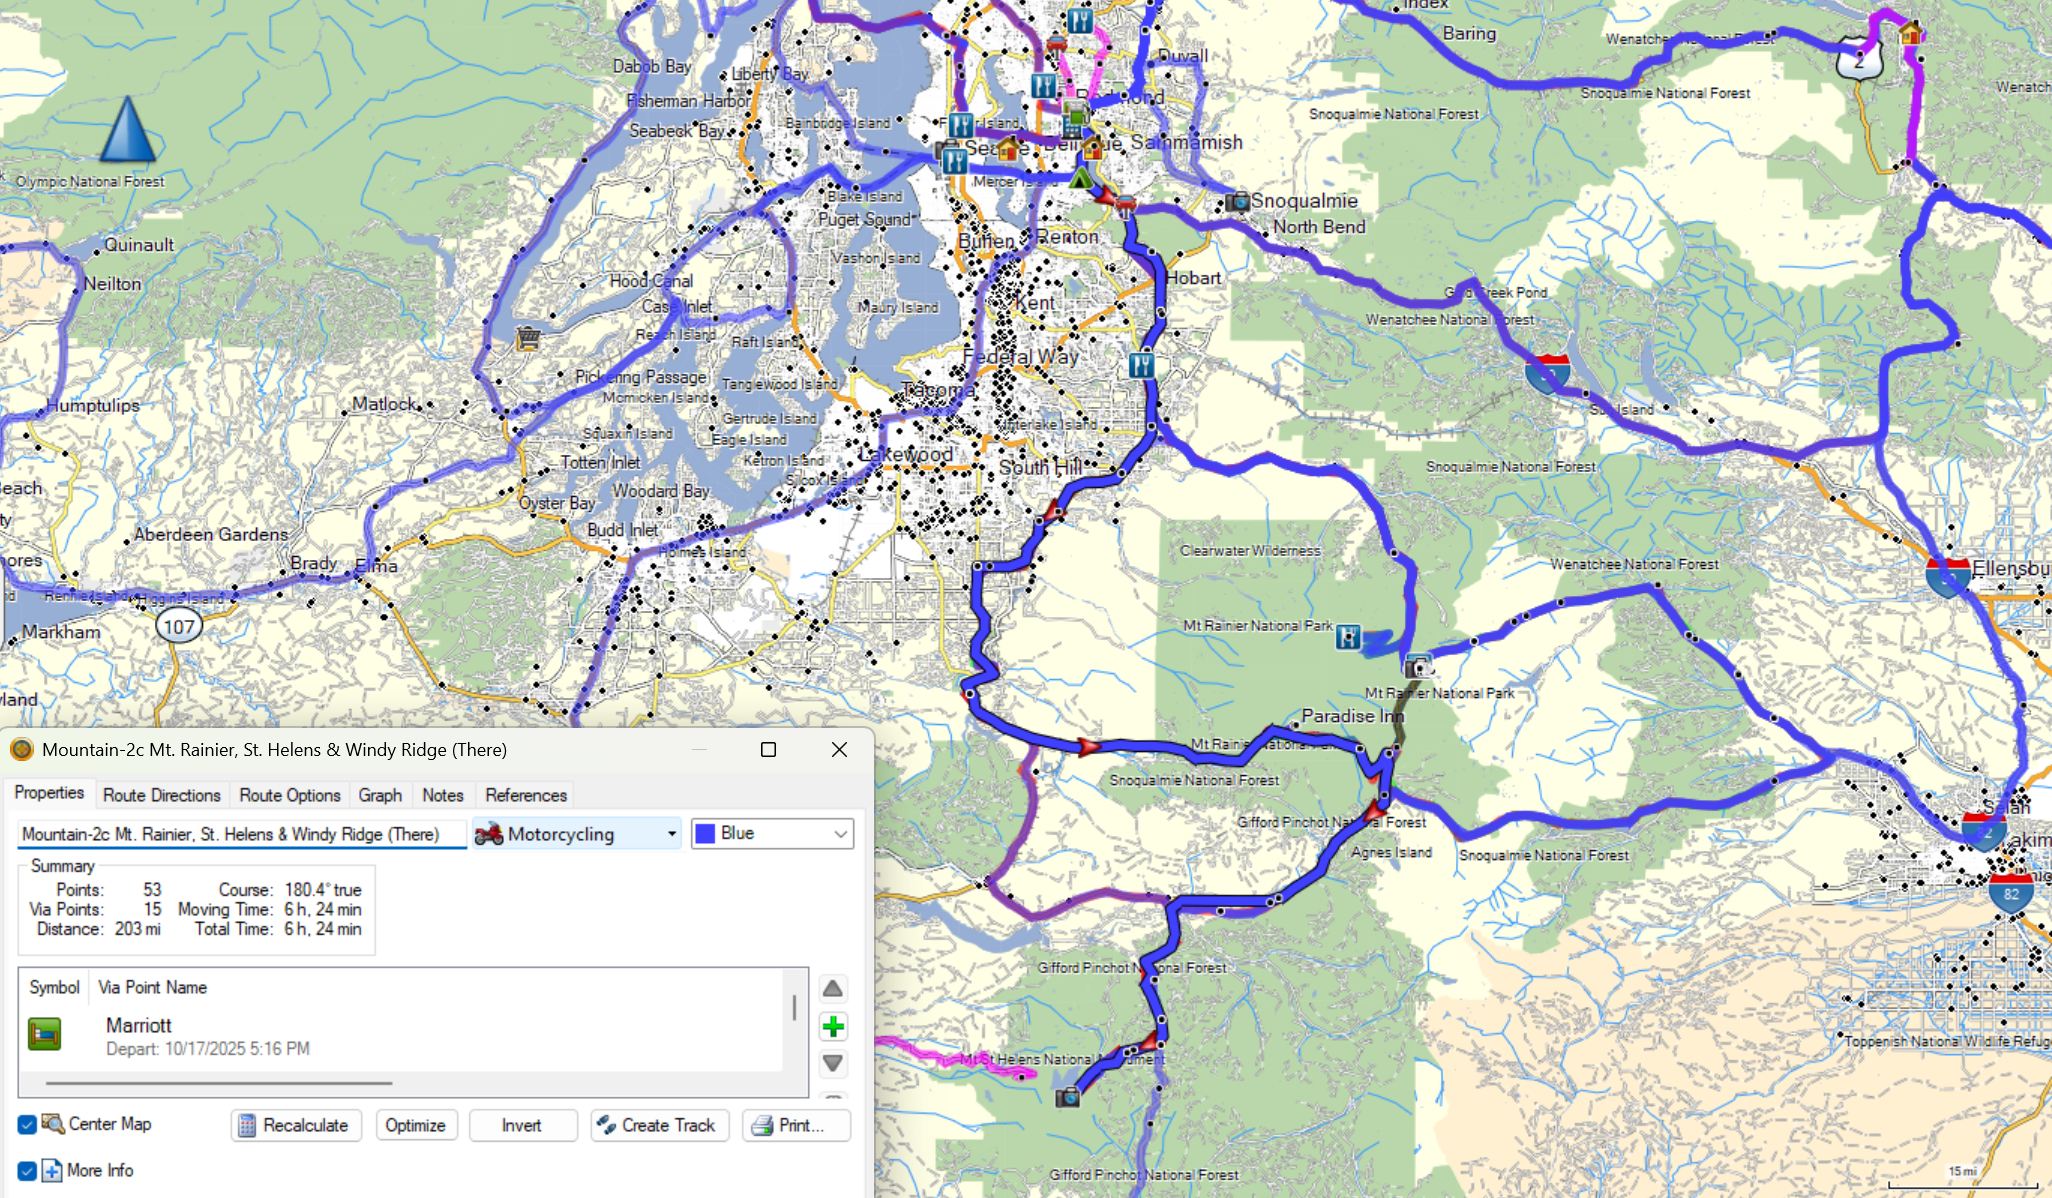The image size is (2052, 1198).
Task: Move via point up with arrow button
Action: [832, 989]
